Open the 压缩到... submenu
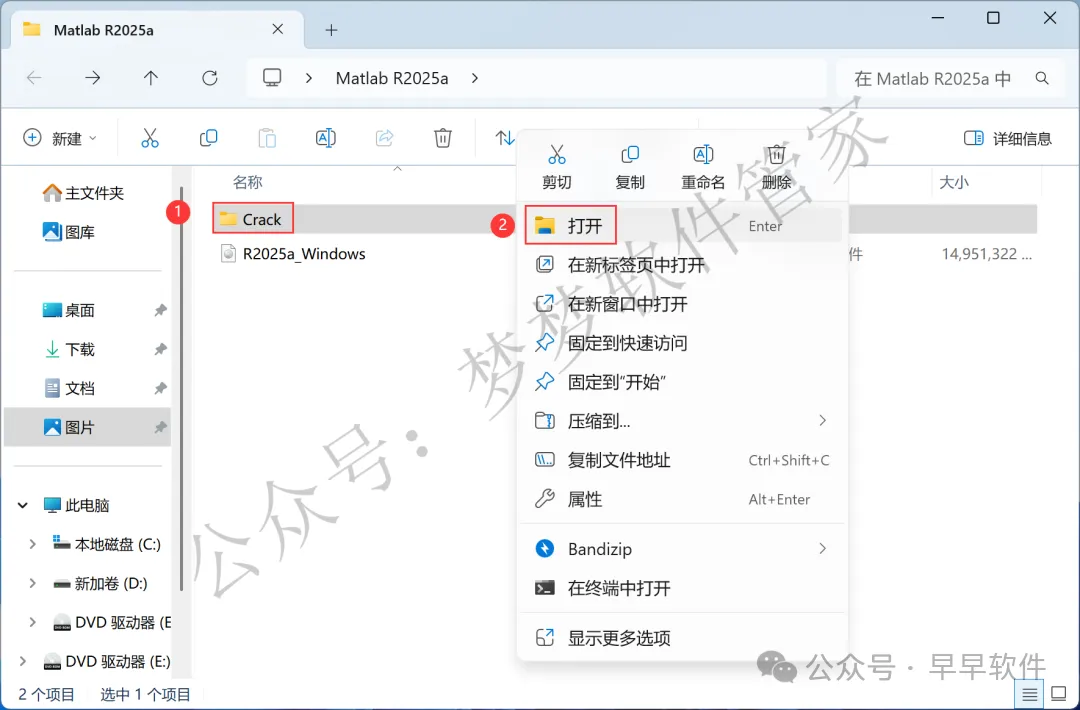The height and width of the screenshot is (710, 1080). [681, 421]
